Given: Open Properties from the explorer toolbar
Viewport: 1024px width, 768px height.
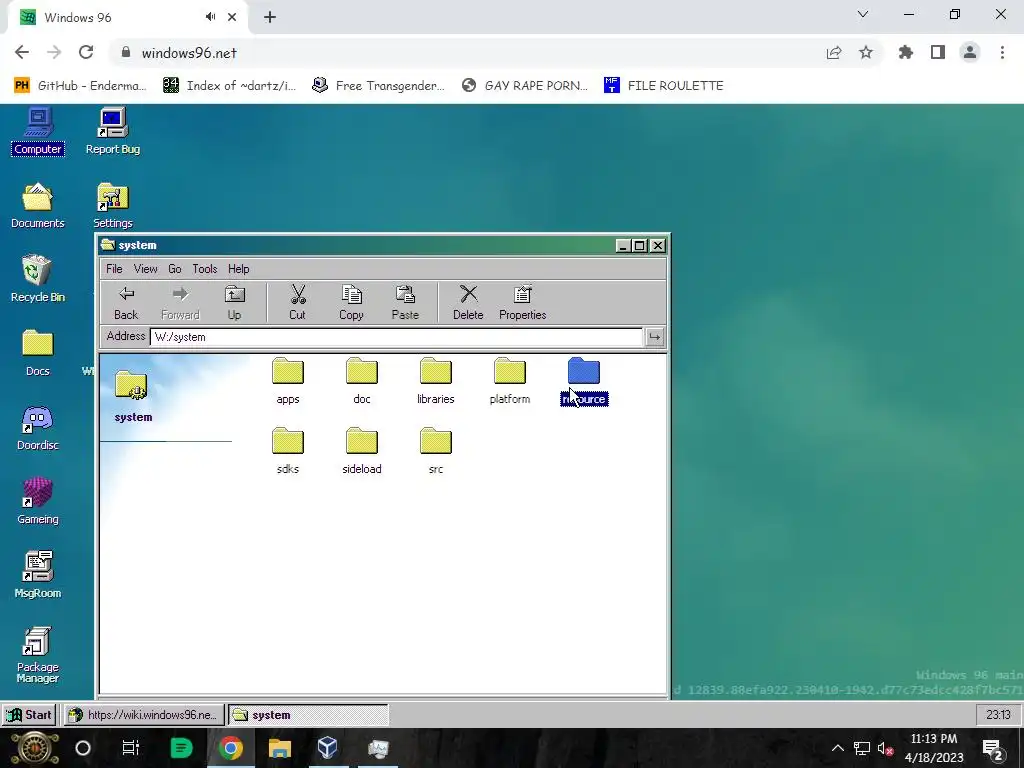Looking at the screenshot, I should tap(522, 303).
